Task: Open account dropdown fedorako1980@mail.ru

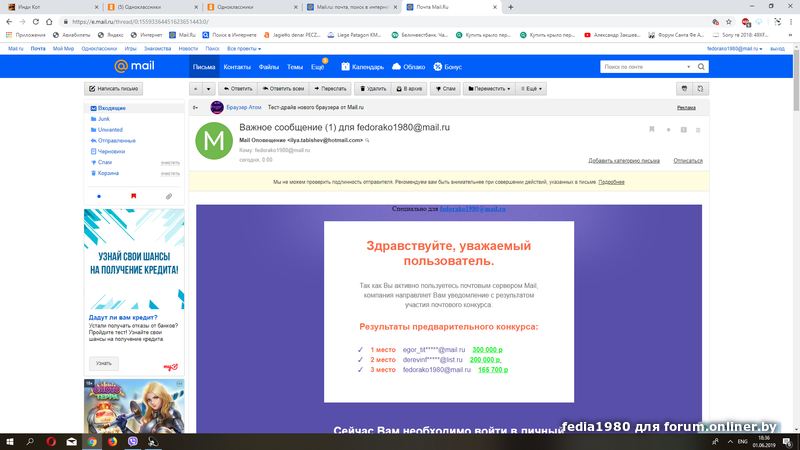Action: (734, 48)
